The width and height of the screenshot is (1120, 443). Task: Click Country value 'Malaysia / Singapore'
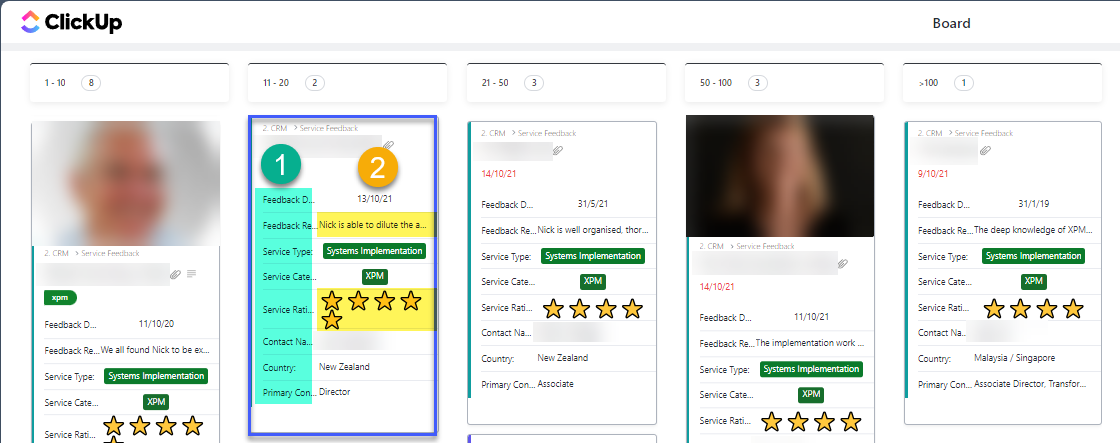click(1014, 357)
